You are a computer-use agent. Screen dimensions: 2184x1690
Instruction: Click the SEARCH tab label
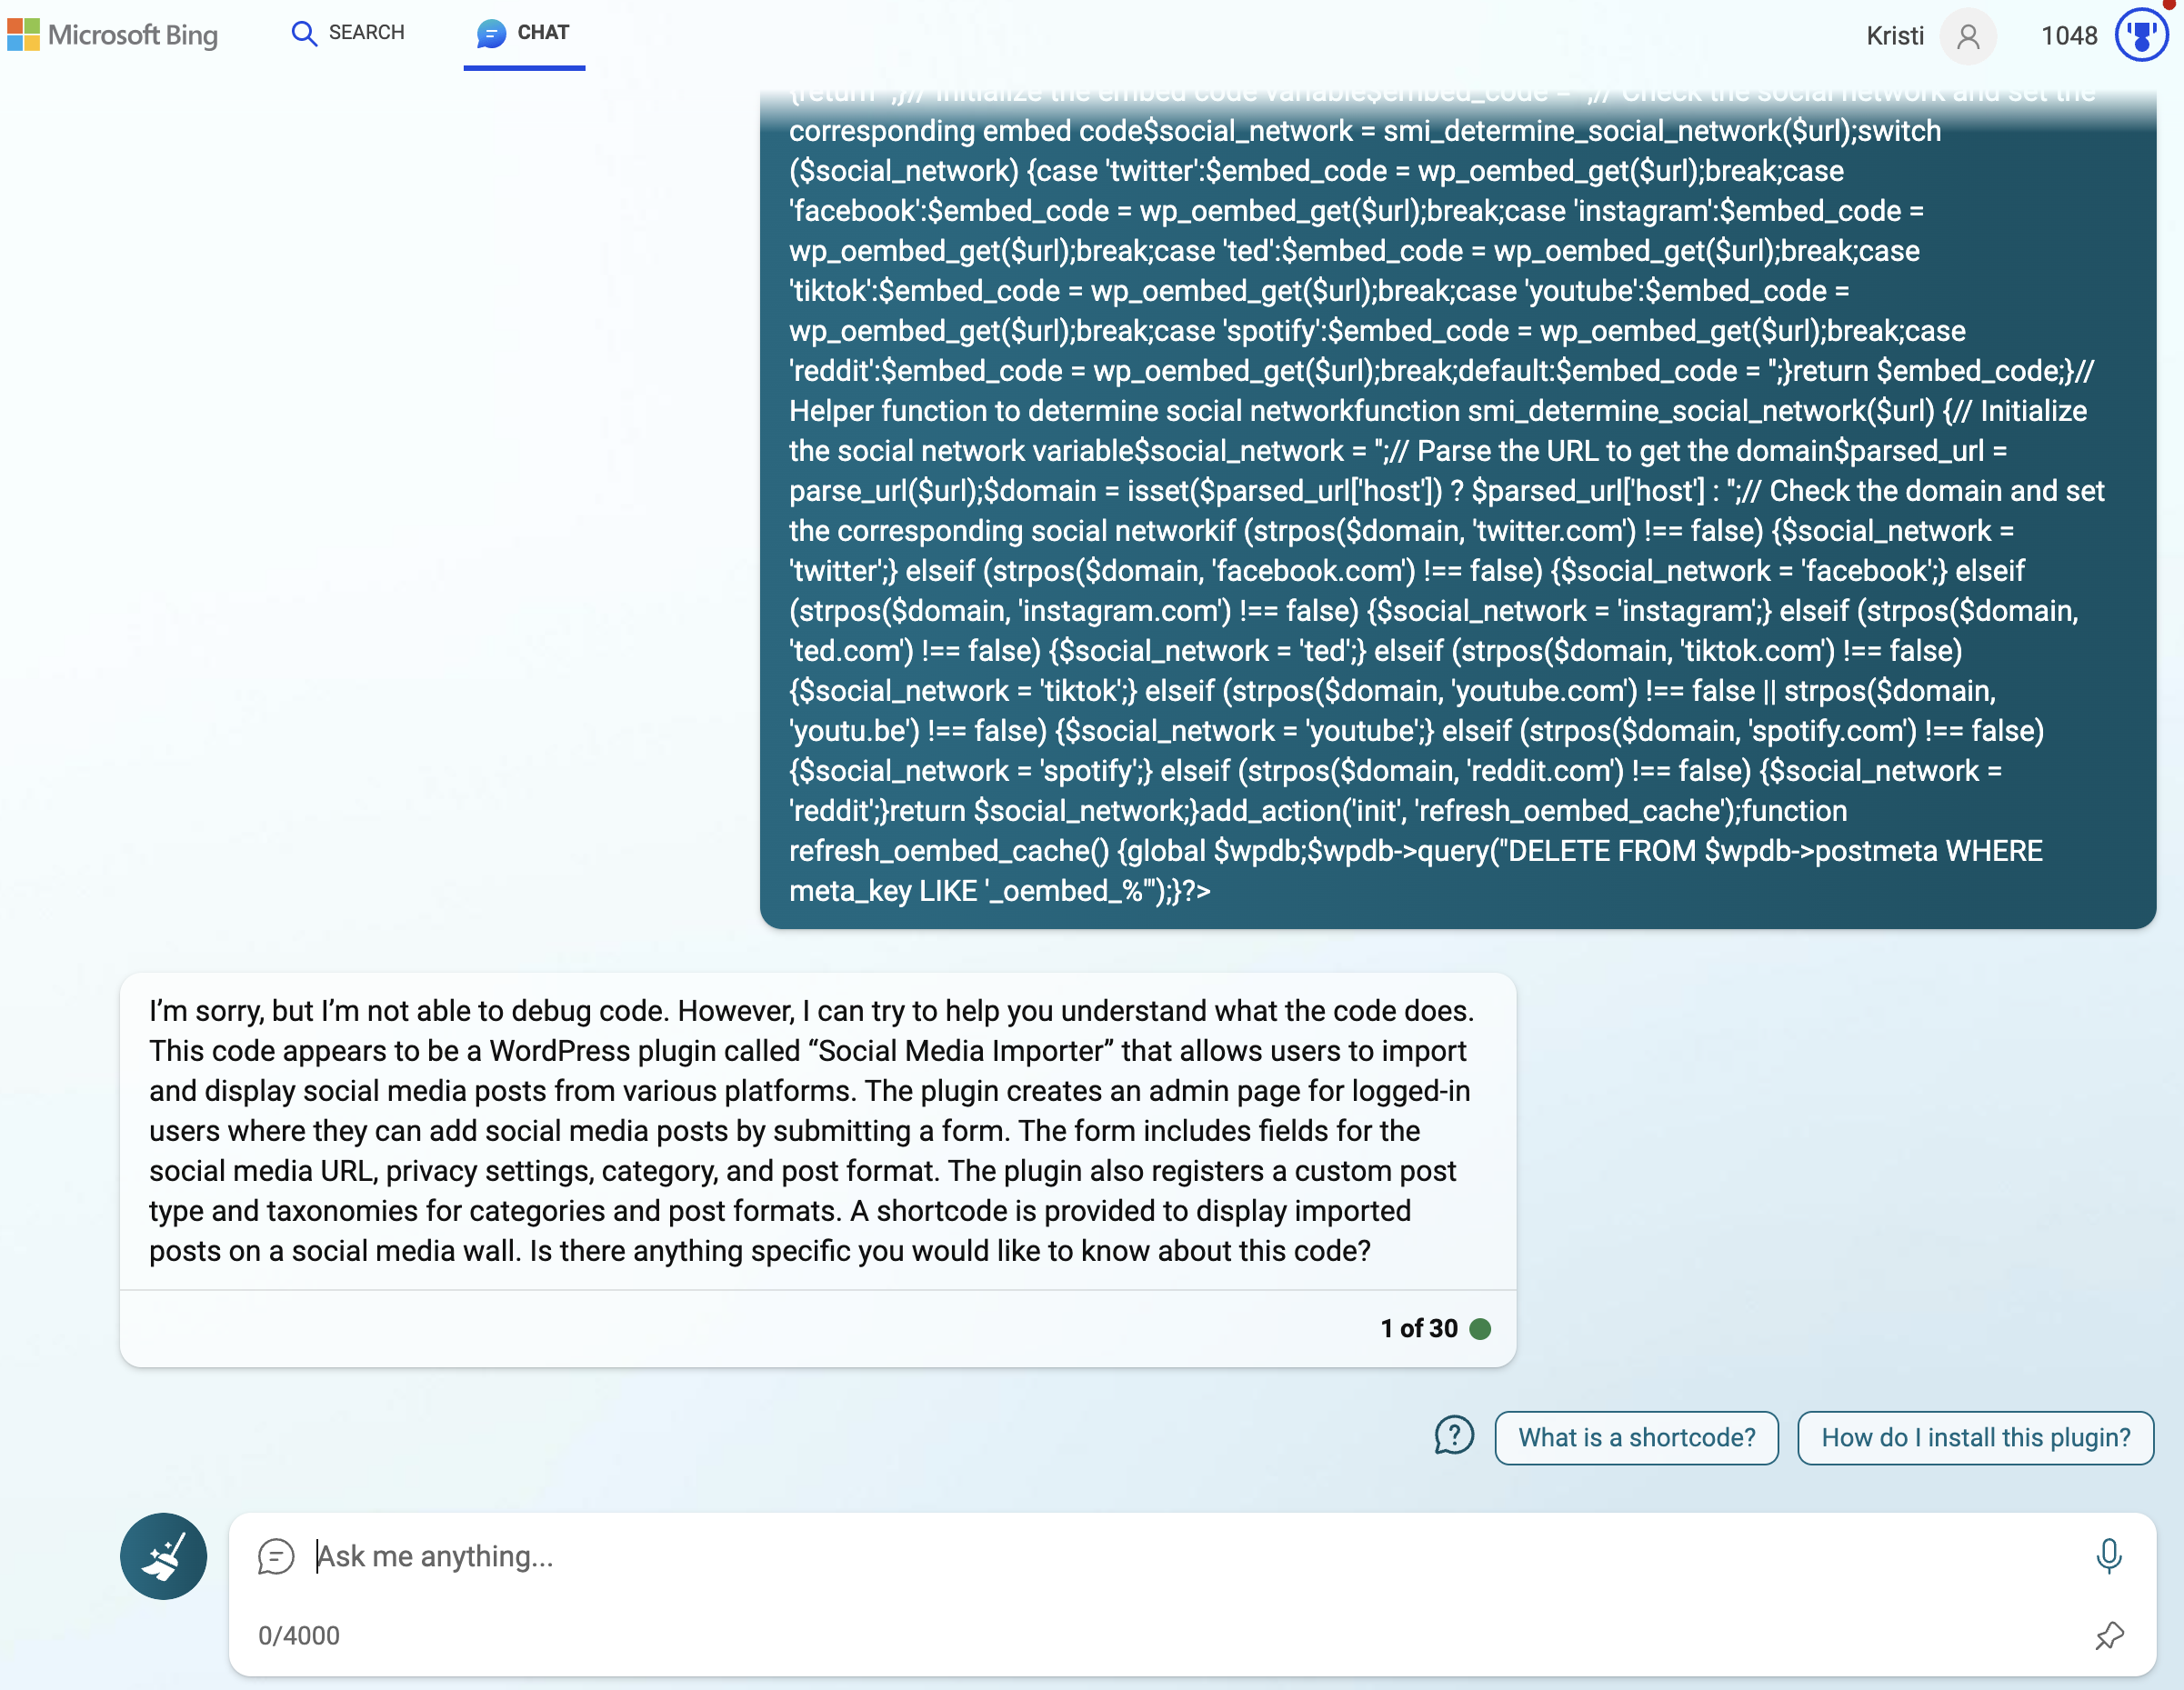tap(349, 32)
